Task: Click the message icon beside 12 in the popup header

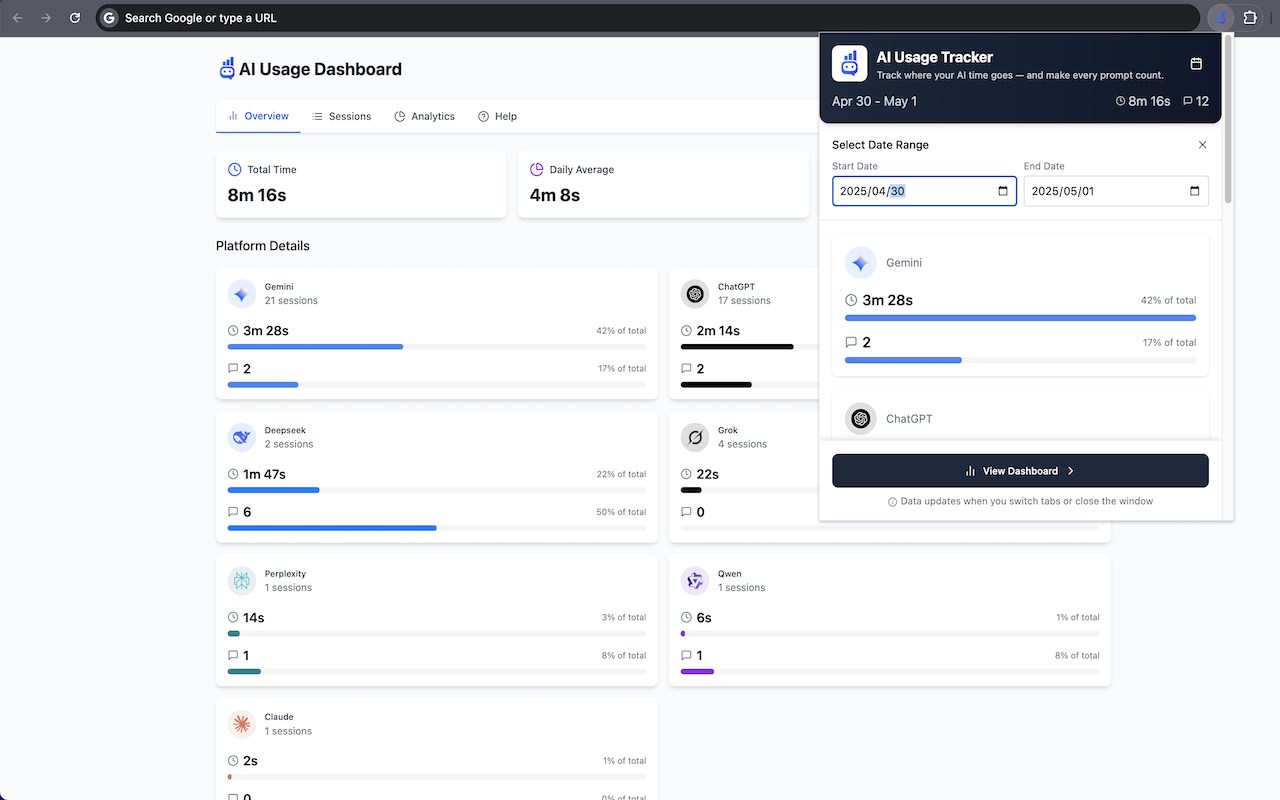Action: click(1188, 101)
